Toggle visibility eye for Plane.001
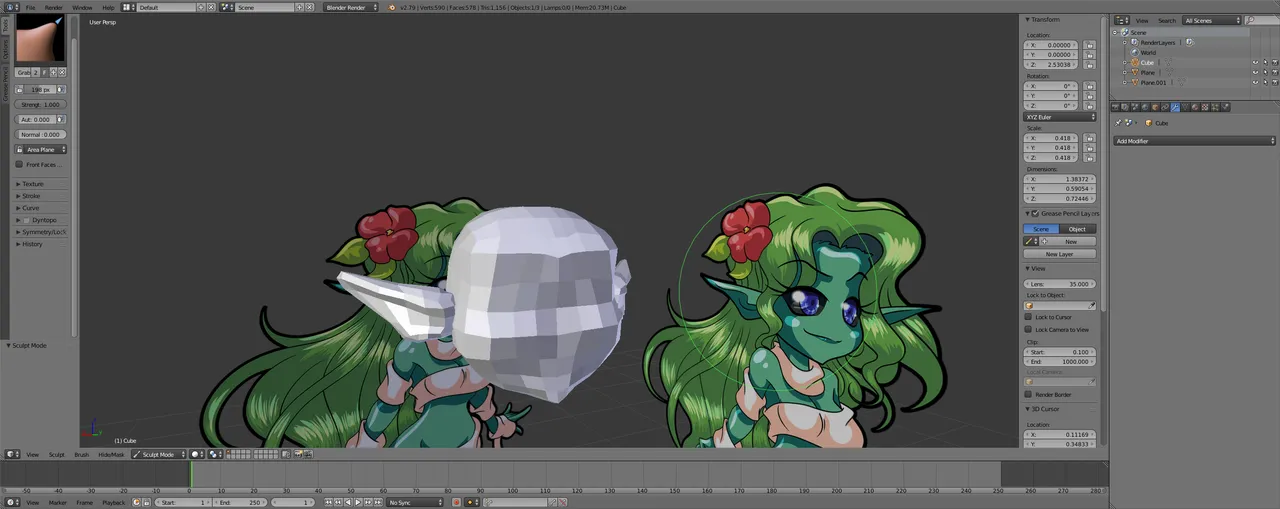1280x509 pixels. tap(1255, 82)
